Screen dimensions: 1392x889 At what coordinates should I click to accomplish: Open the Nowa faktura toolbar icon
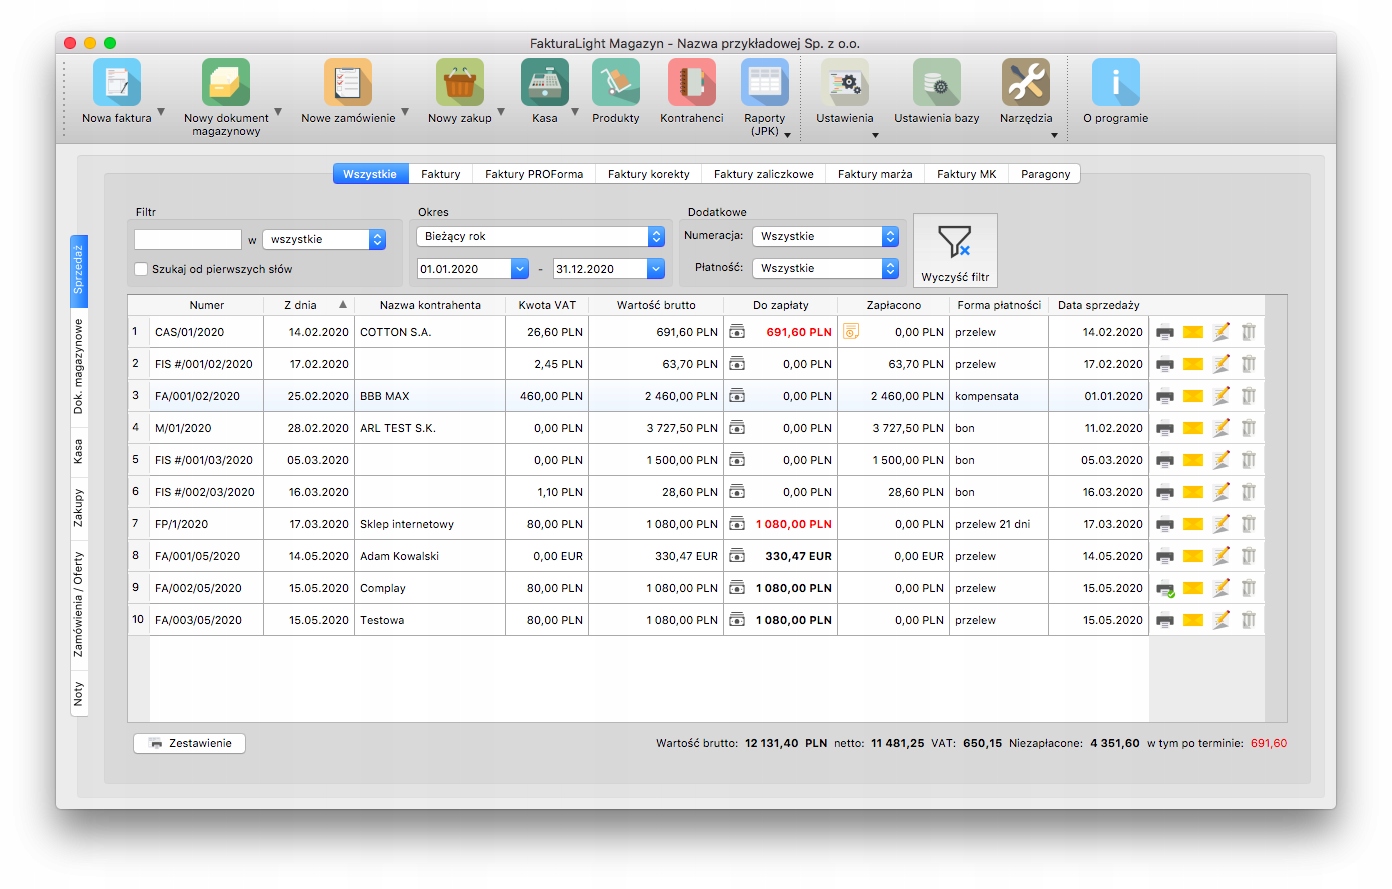[117, 83]
